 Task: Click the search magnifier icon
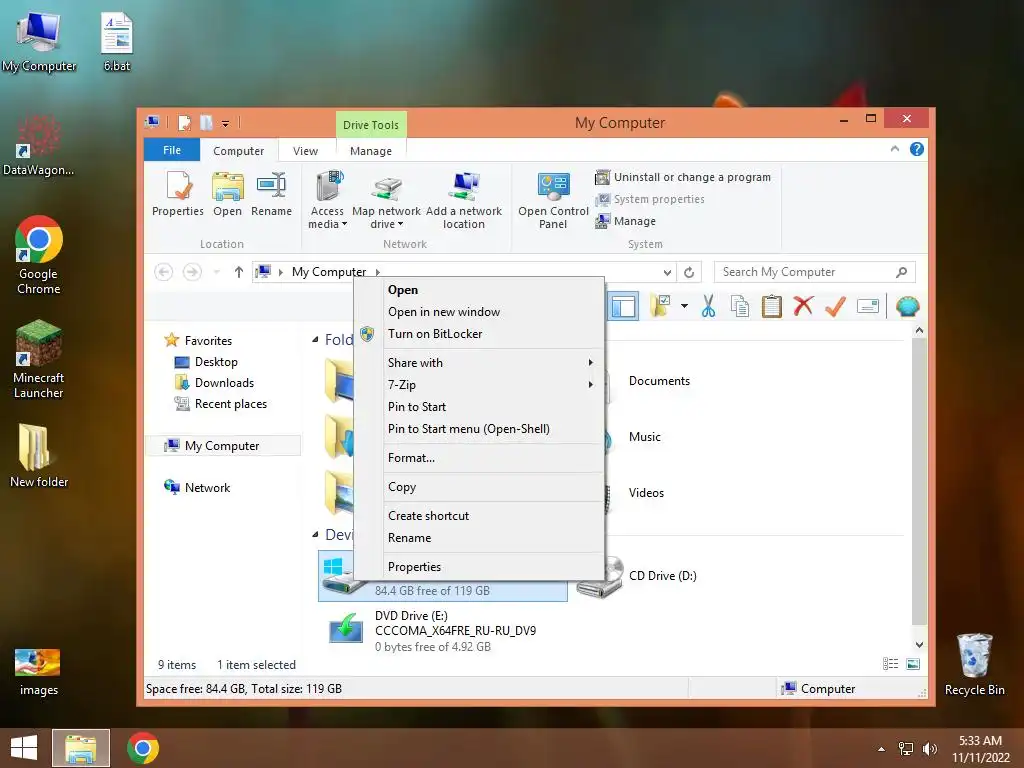point(902,272)
